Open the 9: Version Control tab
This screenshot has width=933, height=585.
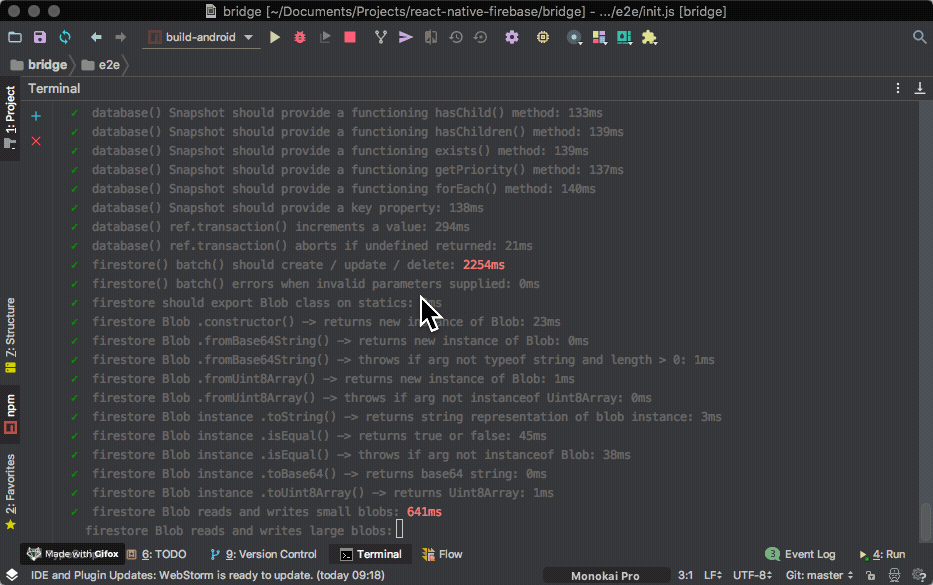click(264, 554)
